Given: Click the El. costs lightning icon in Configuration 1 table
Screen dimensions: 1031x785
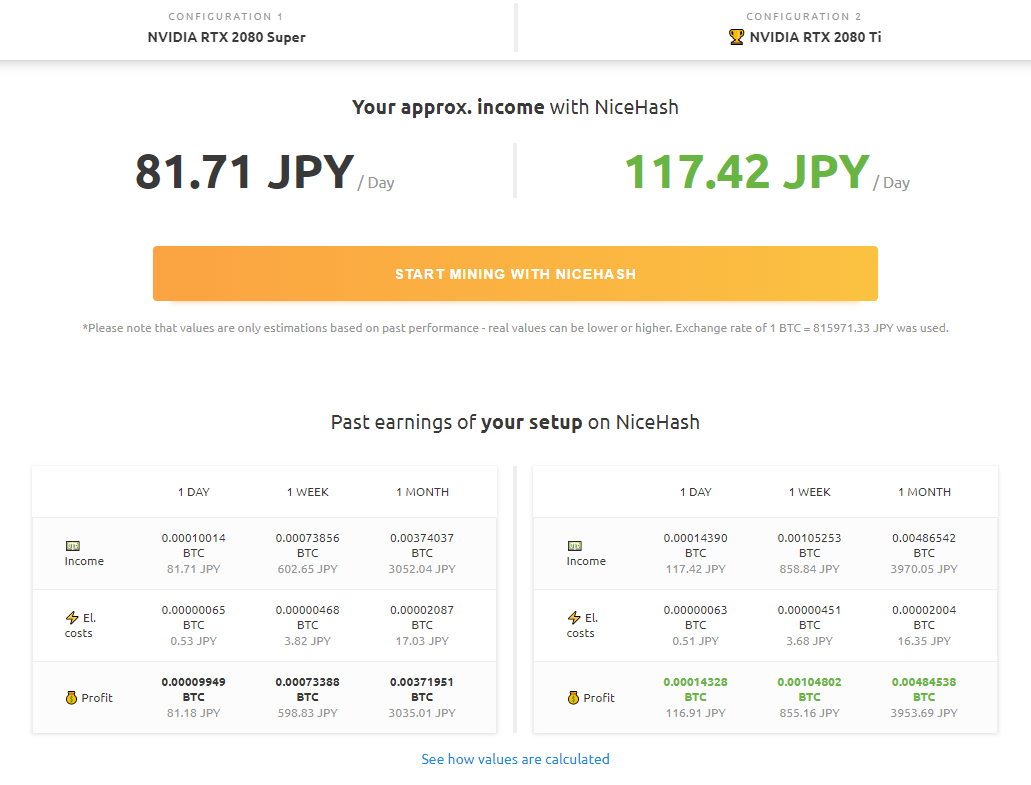Looking at the screenshot, I should point(72,617).
